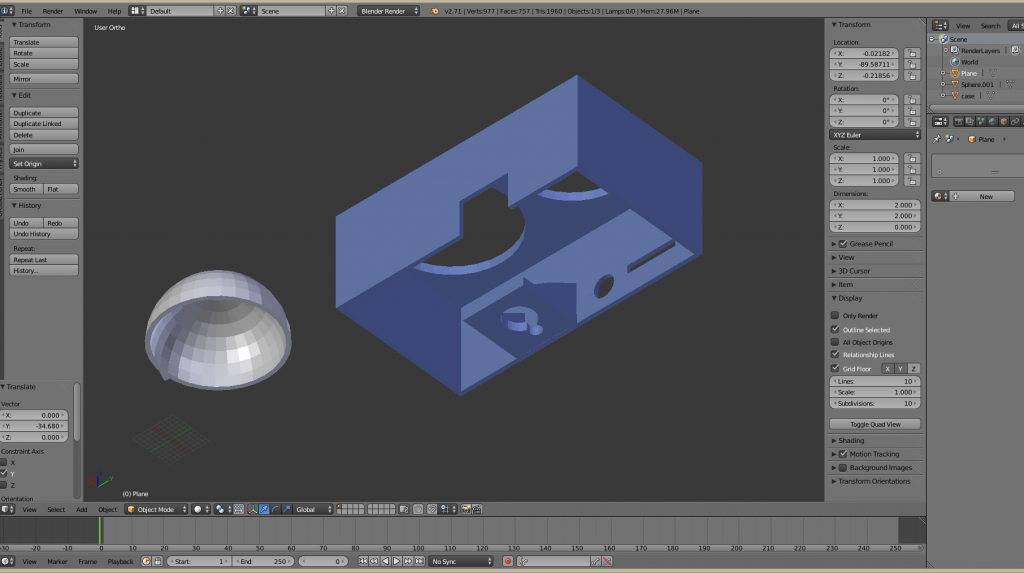Viewport: 1024px width, 573px height.
Task: Click the snap magnet icon
Action: coord(432,509)
